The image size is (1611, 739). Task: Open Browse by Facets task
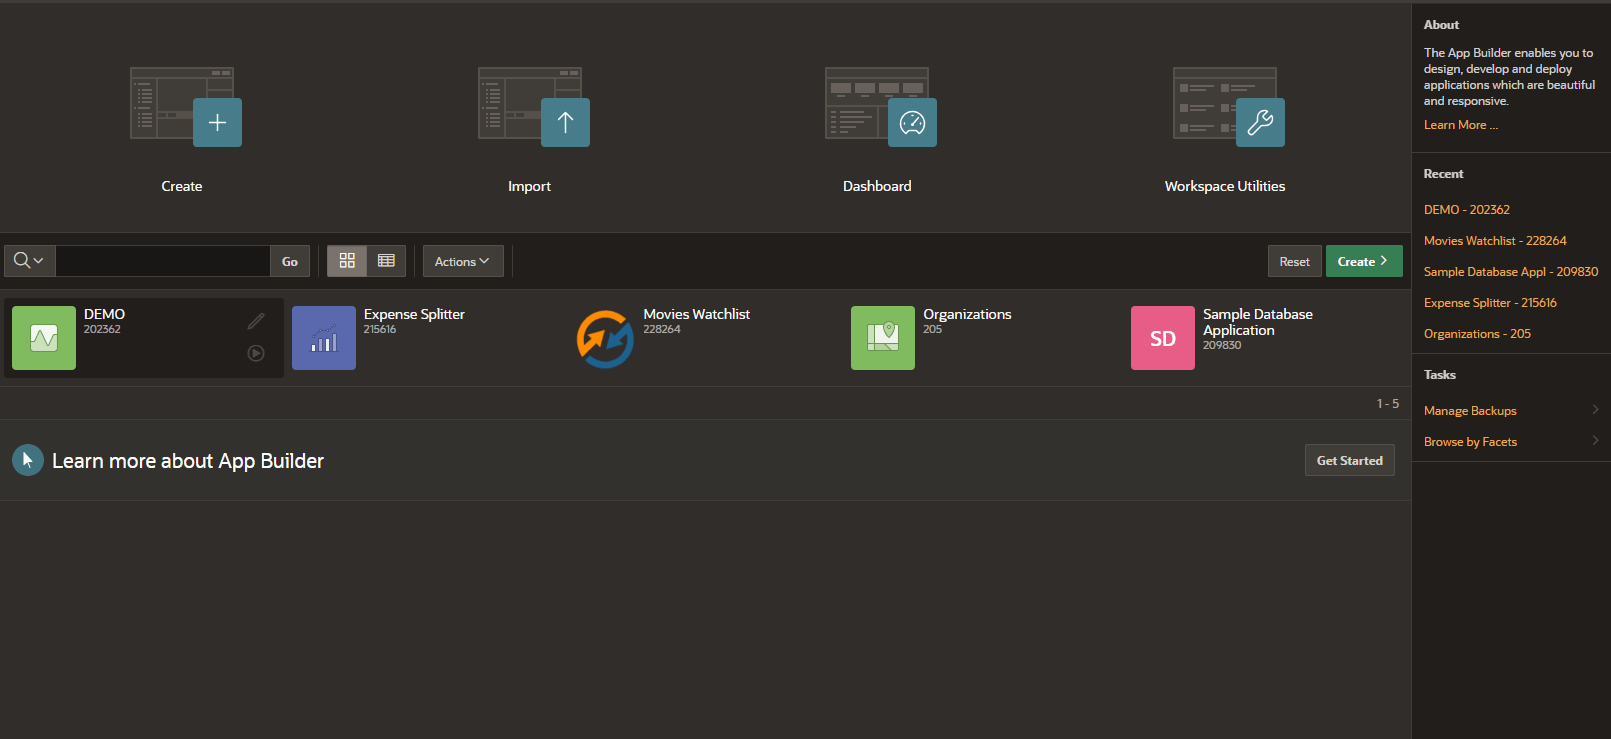(x=1470, y=442)
